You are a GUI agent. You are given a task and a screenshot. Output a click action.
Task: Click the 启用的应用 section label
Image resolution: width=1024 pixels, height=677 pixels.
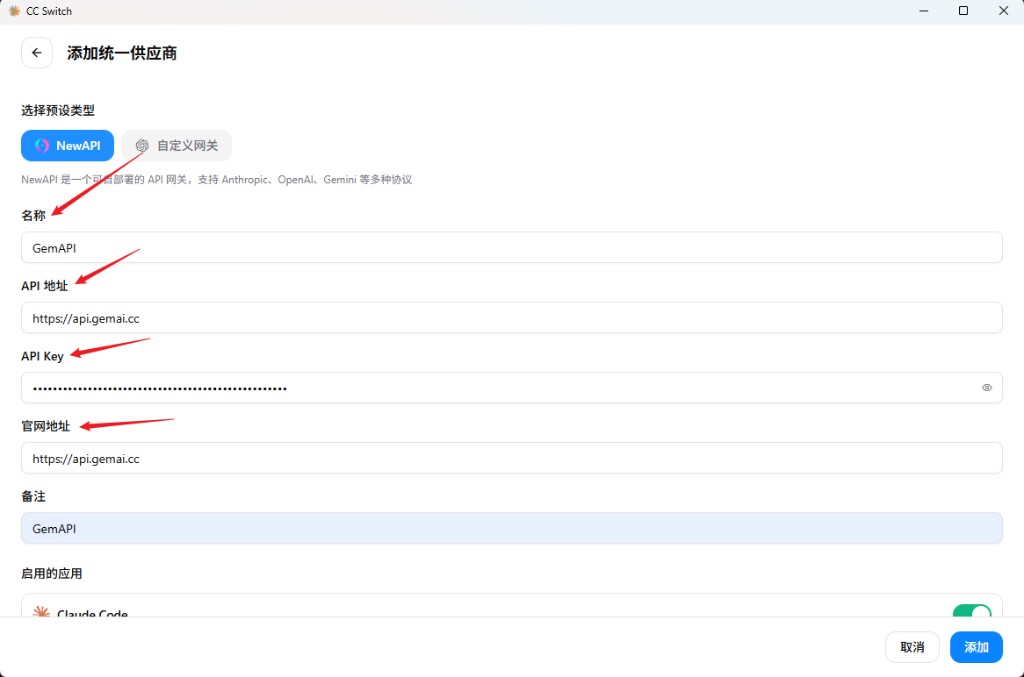point(52,574)
